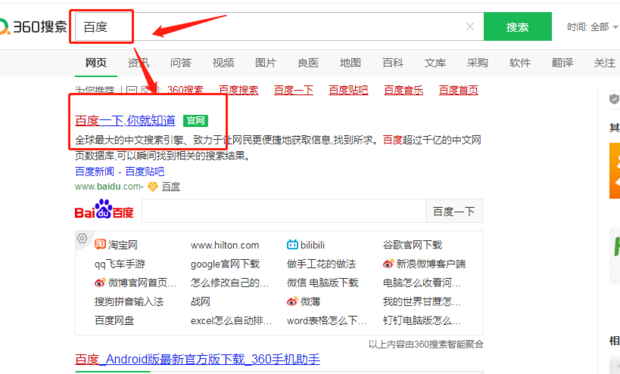The image size is (620, 374).
Task: Click the 淘宝网 icon
Action: pyautogui.click(x=100, y=244)
